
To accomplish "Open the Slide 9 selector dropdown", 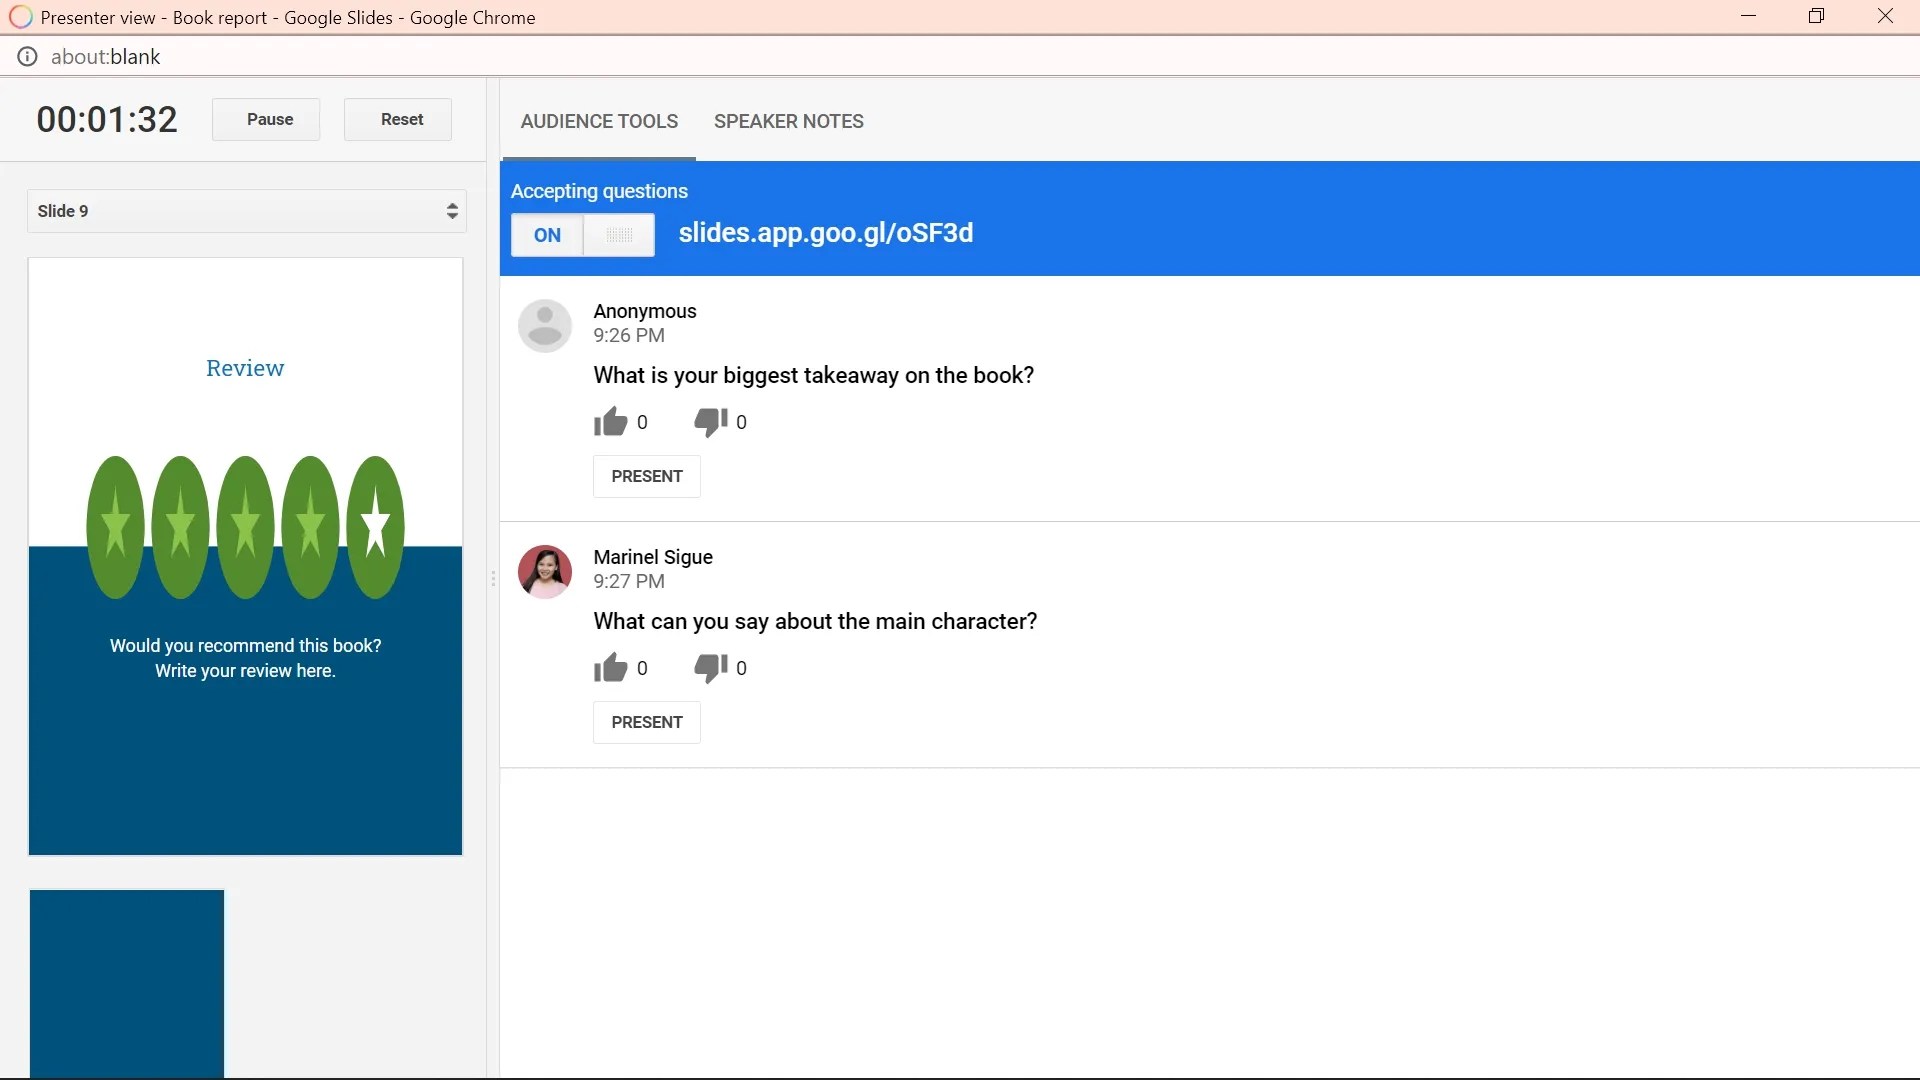I will [x=246, y=211].
